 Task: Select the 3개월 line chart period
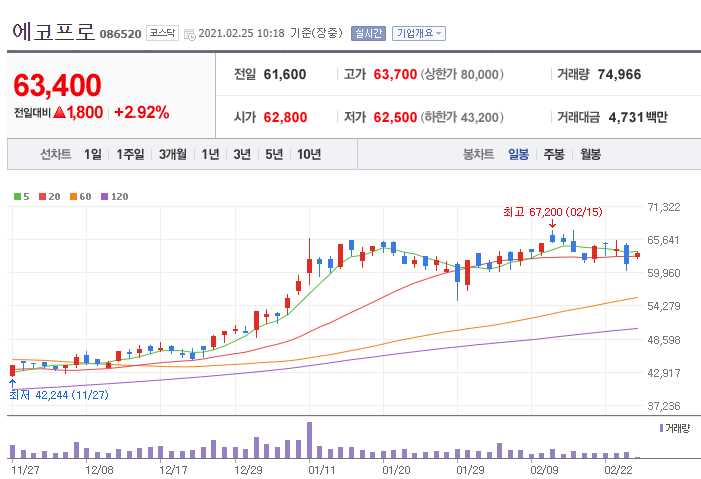(173, 154)
